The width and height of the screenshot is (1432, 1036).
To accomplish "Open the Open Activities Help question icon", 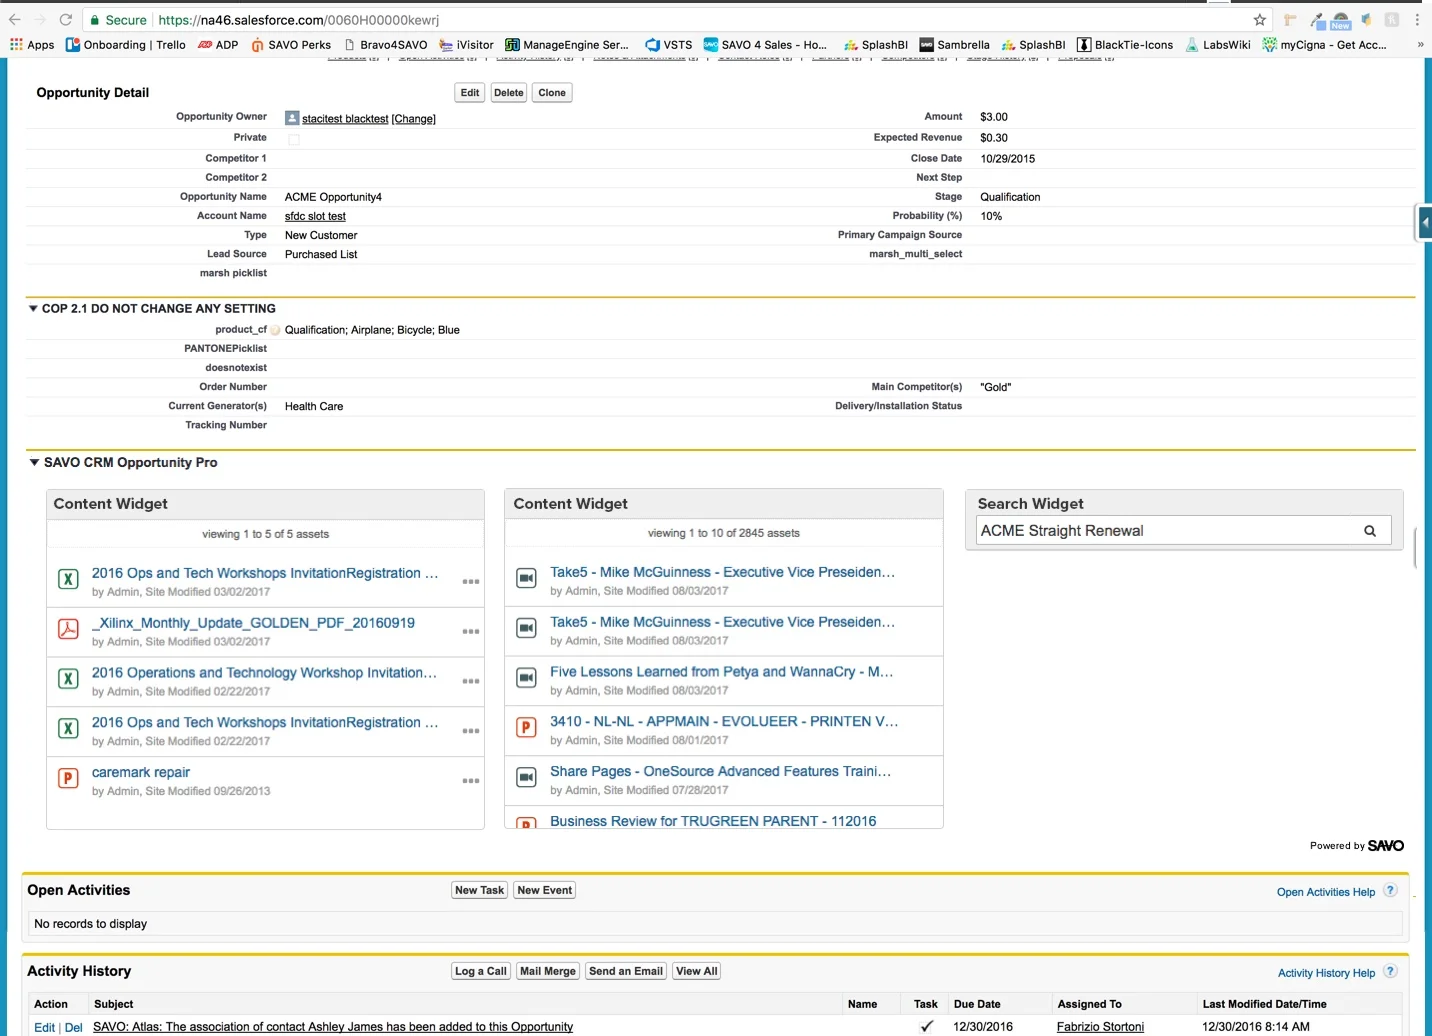I will click(x=1390, y=891).
